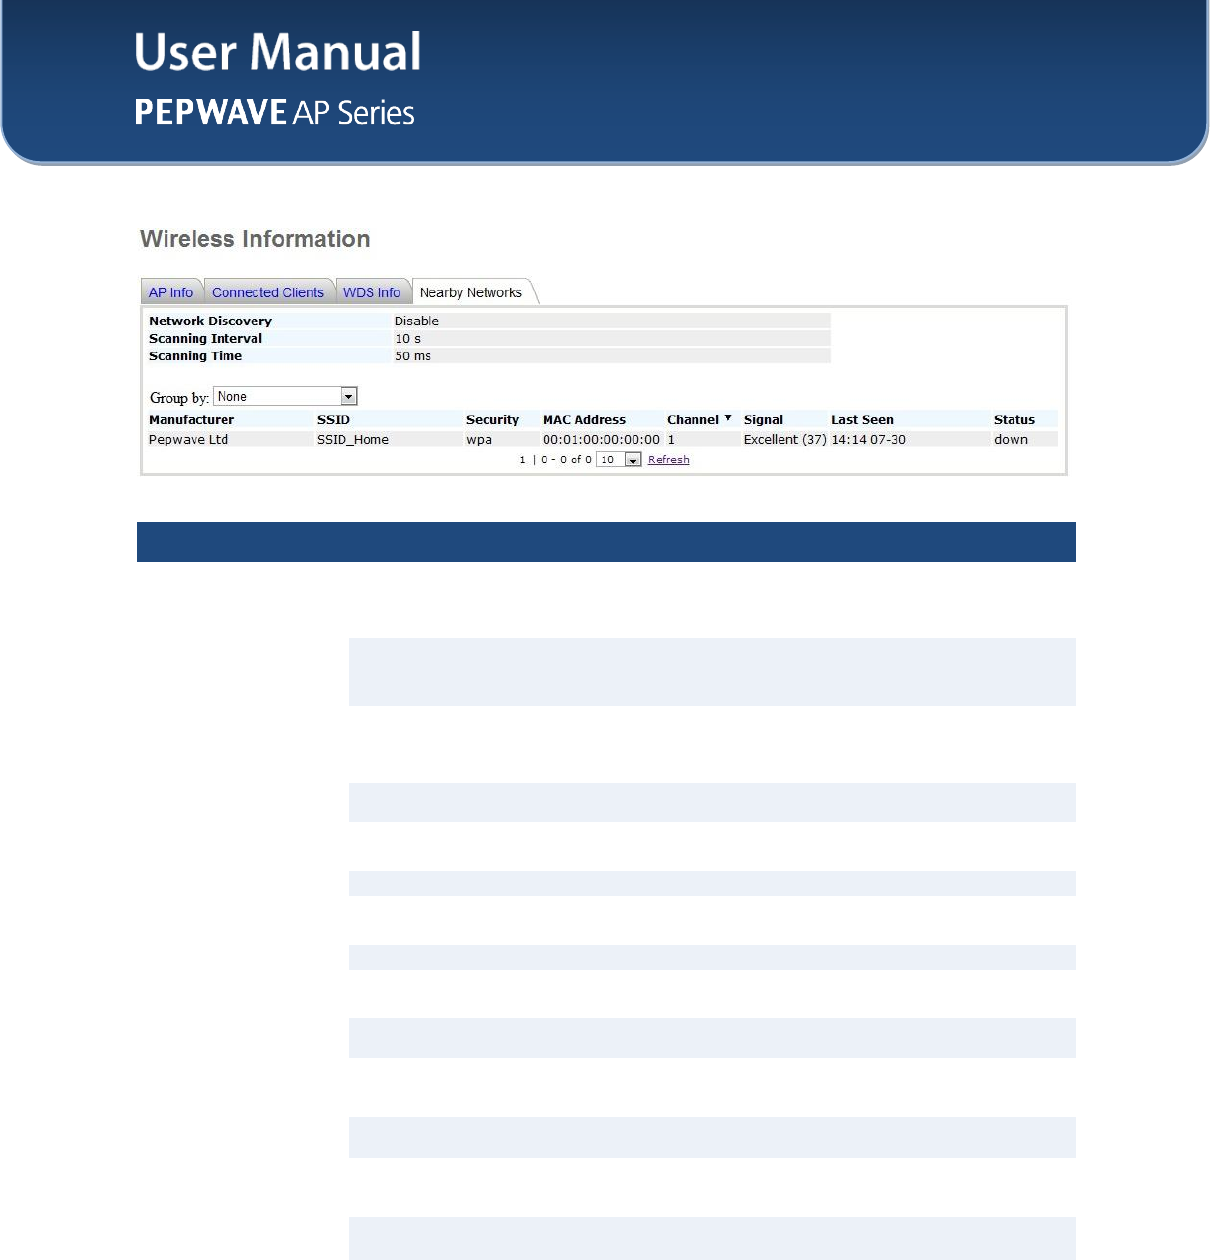
Task: Click MAC address 00:01:00:00:00:00
Action: pyautogui.click(x=601, y=440)
